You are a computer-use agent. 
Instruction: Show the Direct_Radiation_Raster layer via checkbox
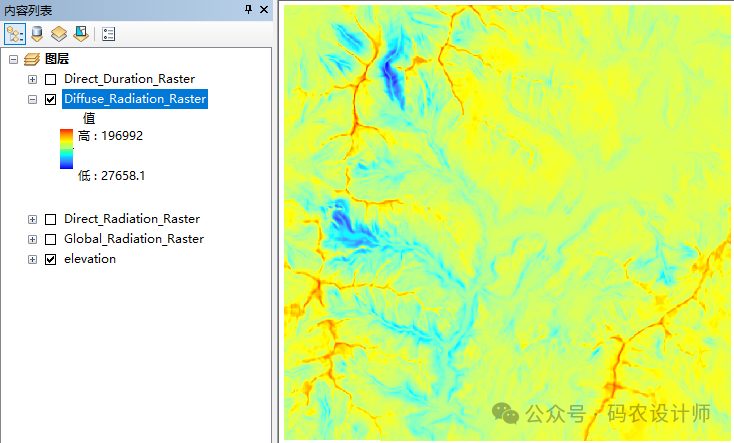(x=51, y=219)
